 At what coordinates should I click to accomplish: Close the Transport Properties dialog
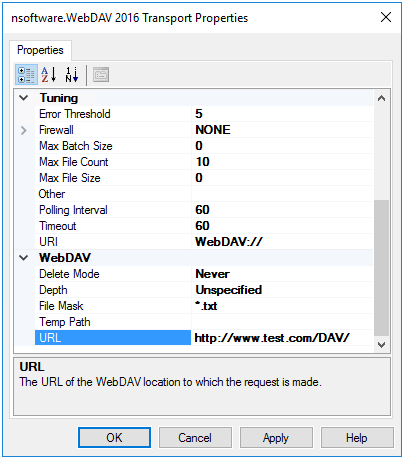pyautogui.click(x=386, y=17)
